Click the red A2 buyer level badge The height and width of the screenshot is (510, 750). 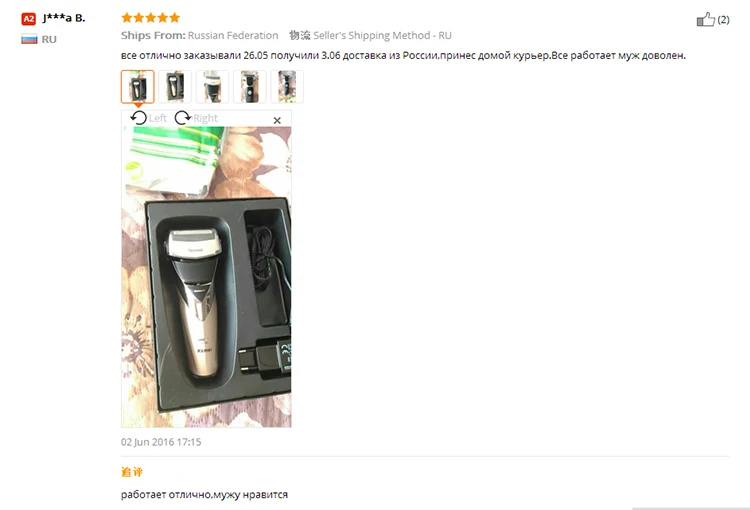(x=29, y=19)
